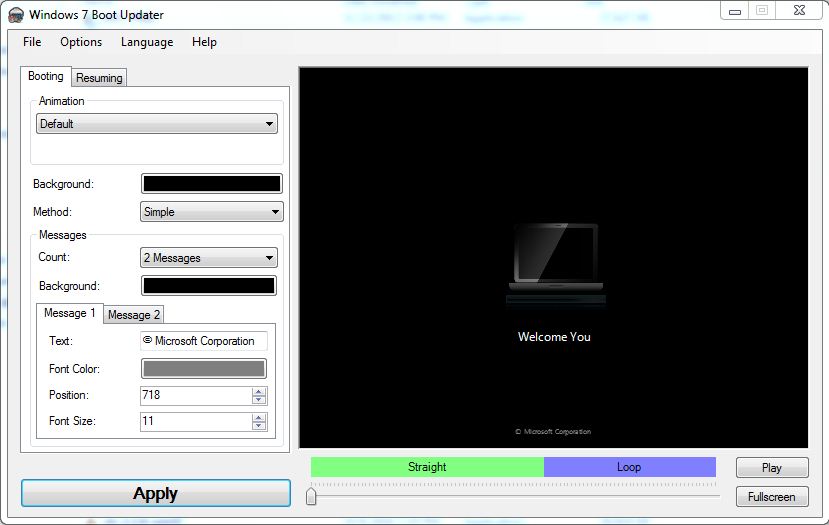Minimize the Boot Updater window
The height and width of the screenshot is (525, 829).
coord(735,11)
